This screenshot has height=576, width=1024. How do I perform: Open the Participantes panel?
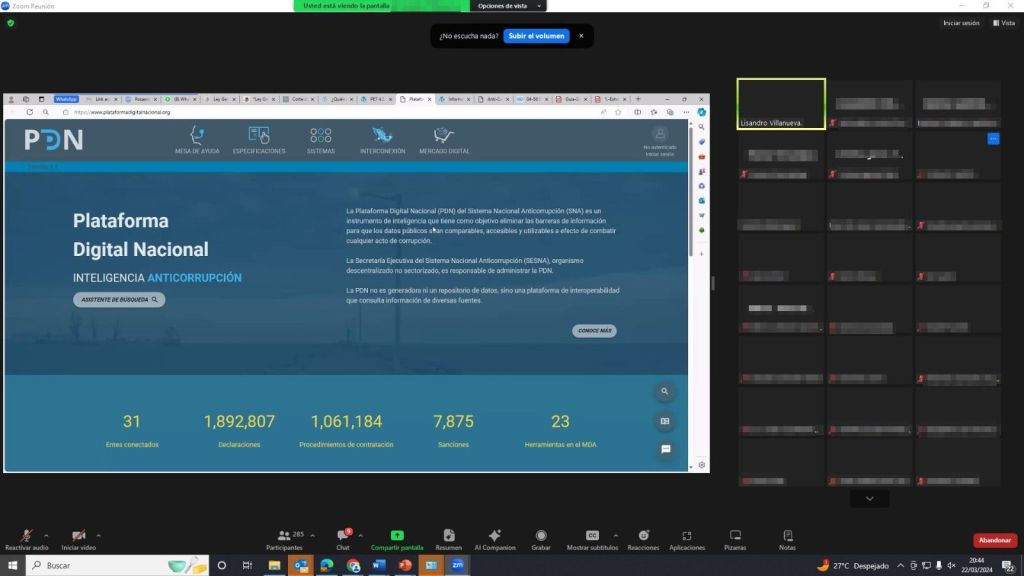point(283,536)
